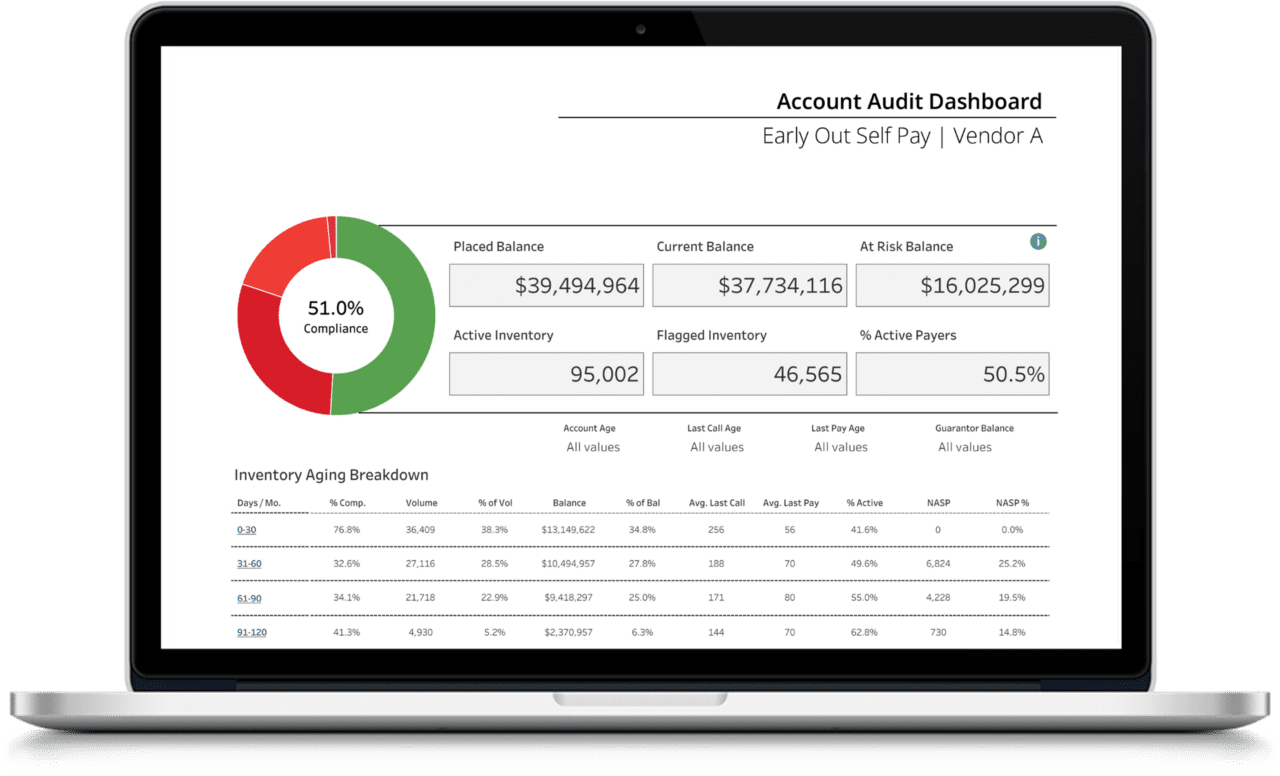The height and width of the screenshot is (776, 1280).
Task: Click the NASP % column header
Action: (x=1012, y=503)
